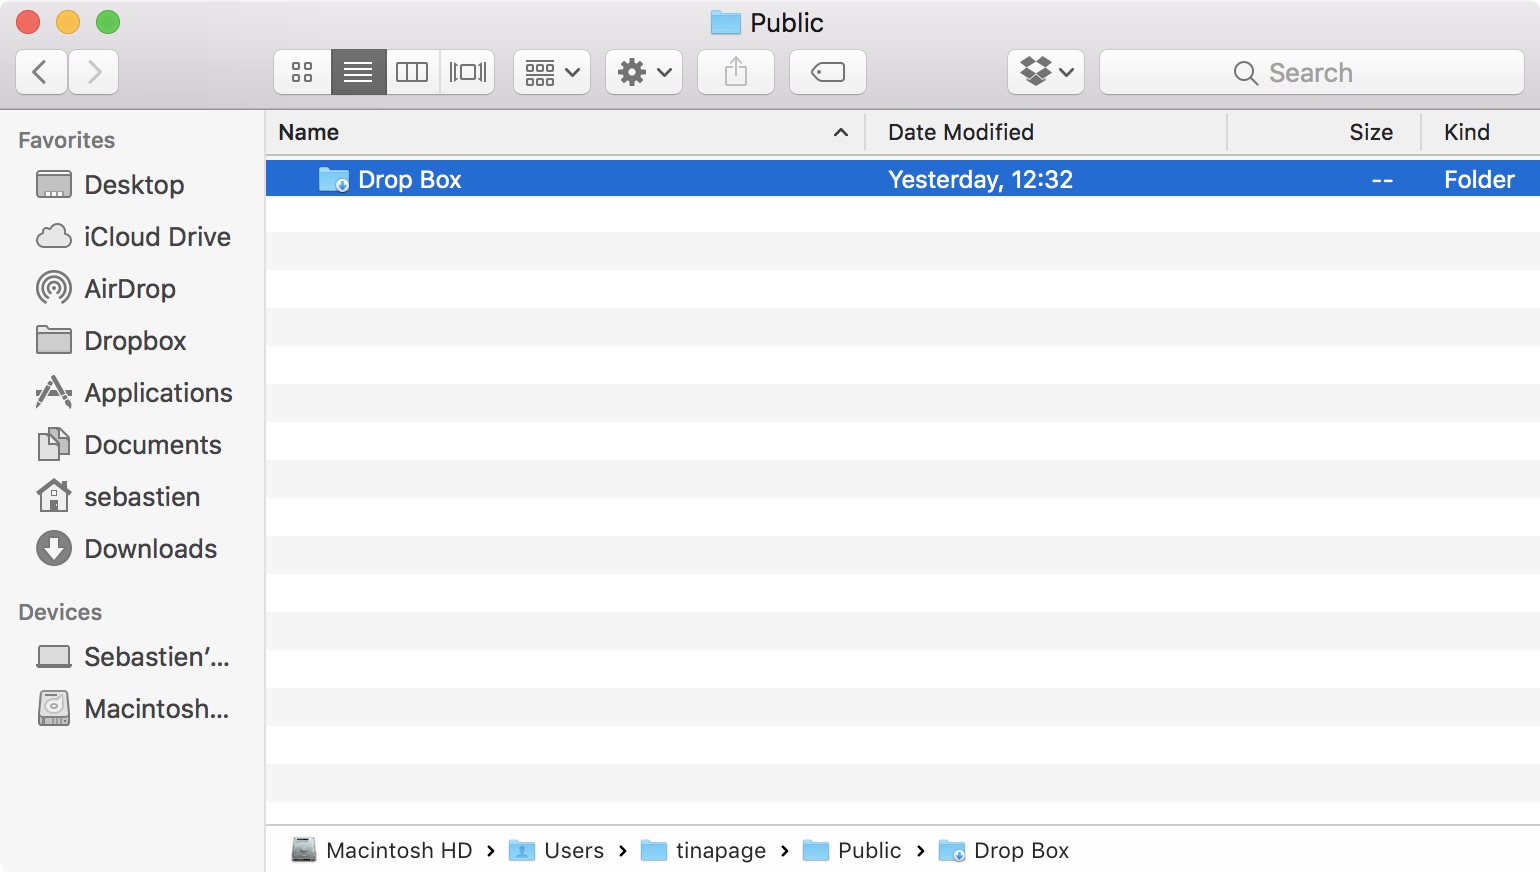Click the Folder kind cell

[1479, 179]
